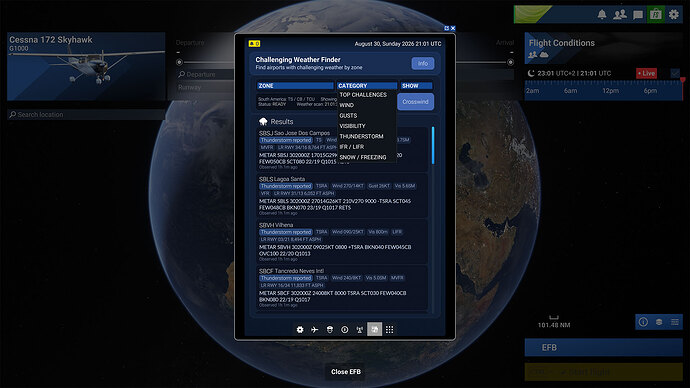Open the info circle icon above EFB panel

(643, 322)
